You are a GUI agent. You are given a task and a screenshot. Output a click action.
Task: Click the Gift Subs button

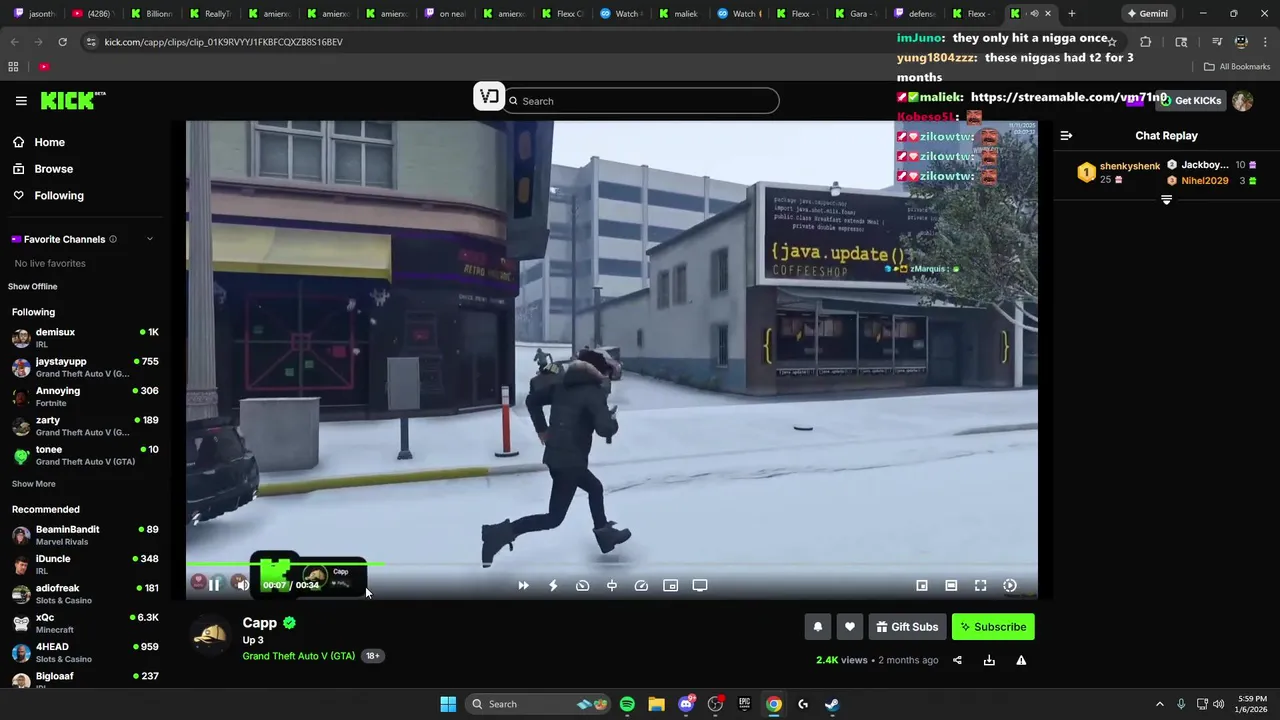[x=907, y=627]
